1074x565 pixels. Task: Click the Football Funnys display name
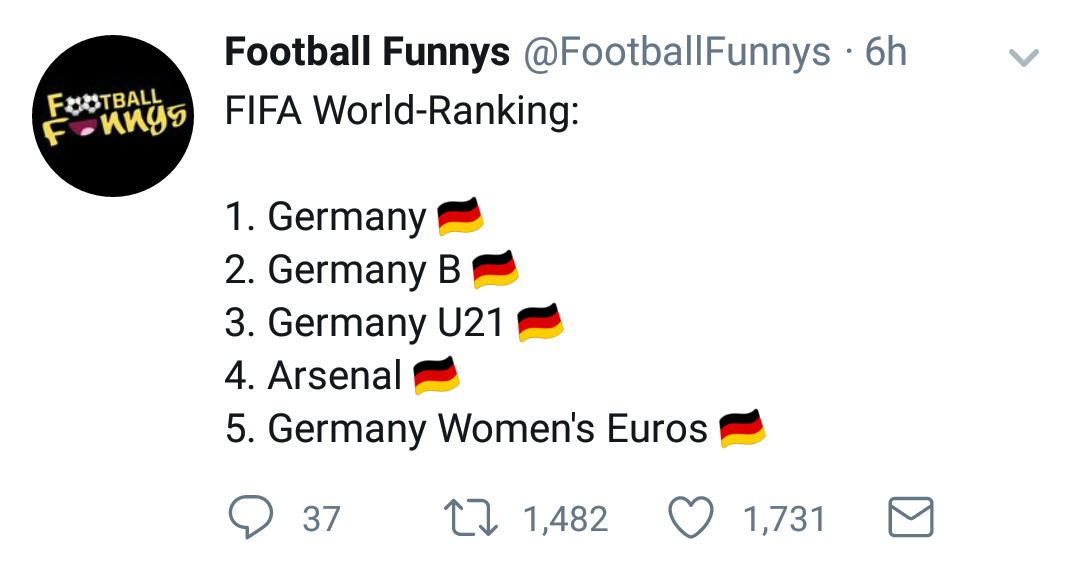pyautogui.click(x=367, y=53)
